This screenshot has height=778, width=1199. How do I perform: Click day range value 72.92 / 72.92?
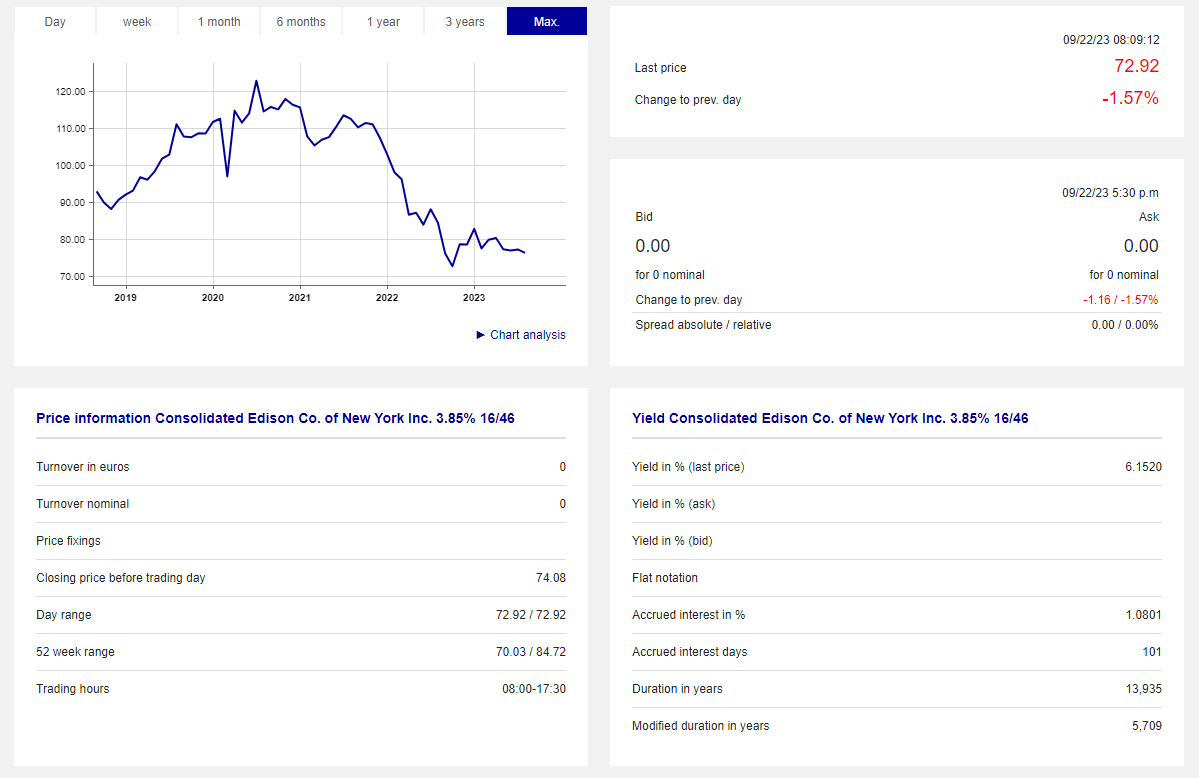(531, 615)
